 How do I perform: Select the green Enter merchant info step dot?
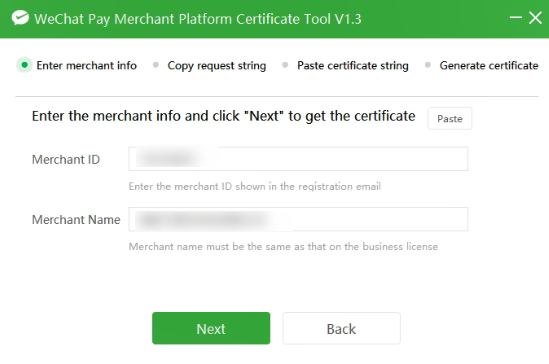25,65
